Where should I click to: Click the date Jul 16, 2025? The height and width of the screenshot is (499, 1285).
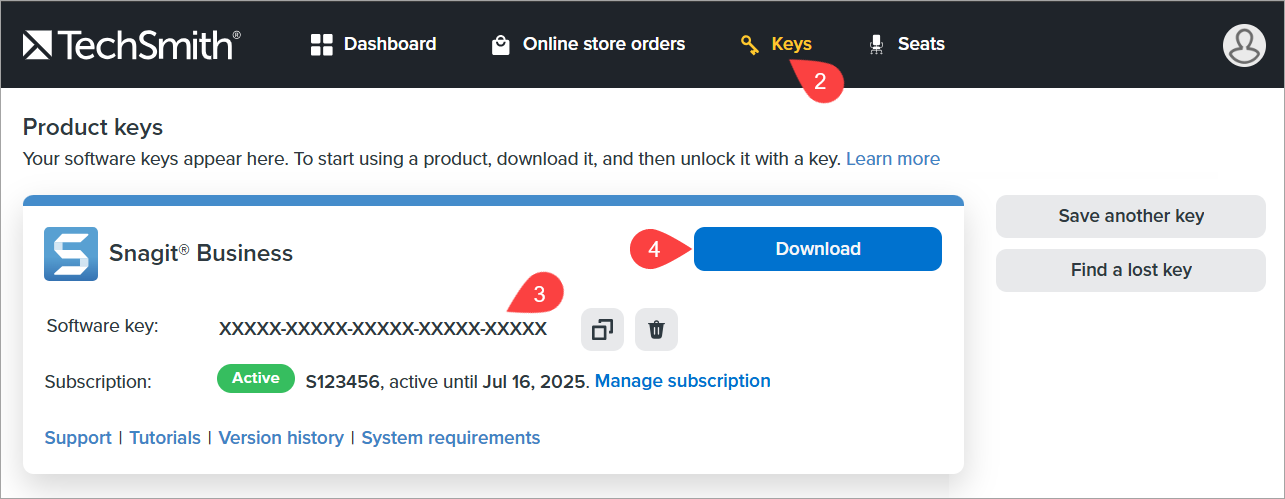click(534, 381)
